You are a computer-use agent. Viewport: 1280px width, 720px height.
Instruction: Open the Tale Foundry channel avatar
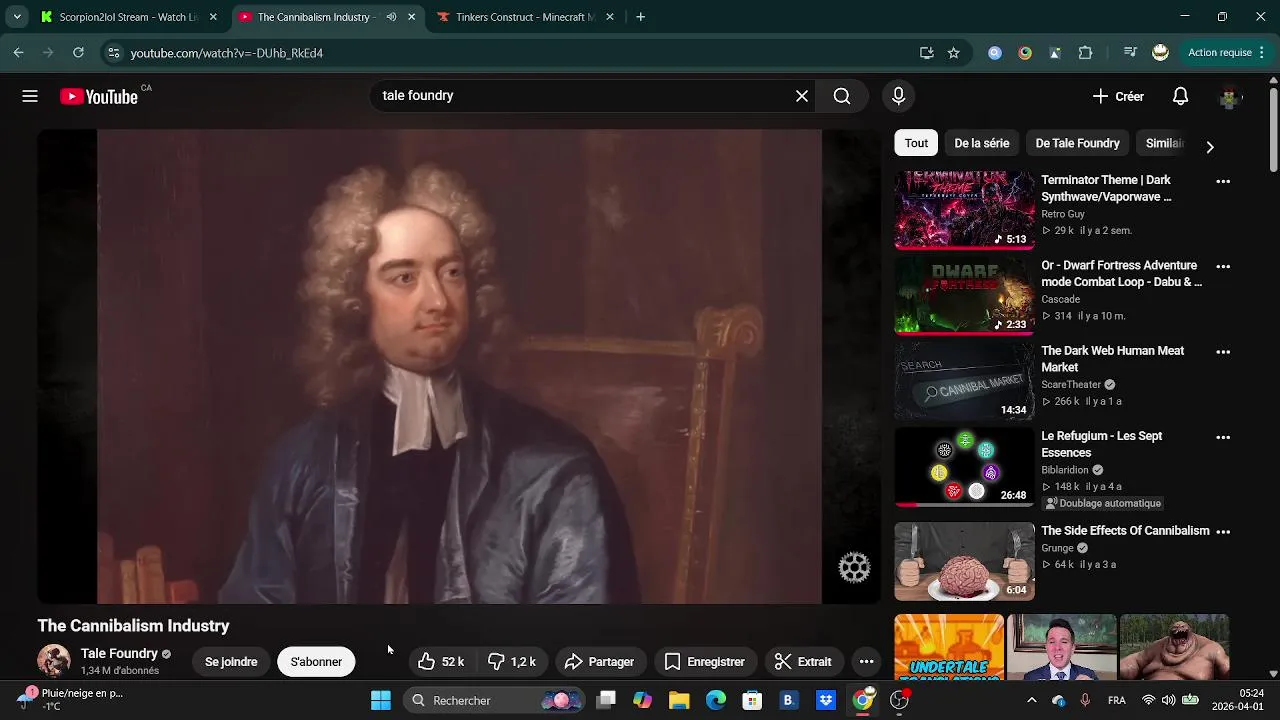point(54,661)
